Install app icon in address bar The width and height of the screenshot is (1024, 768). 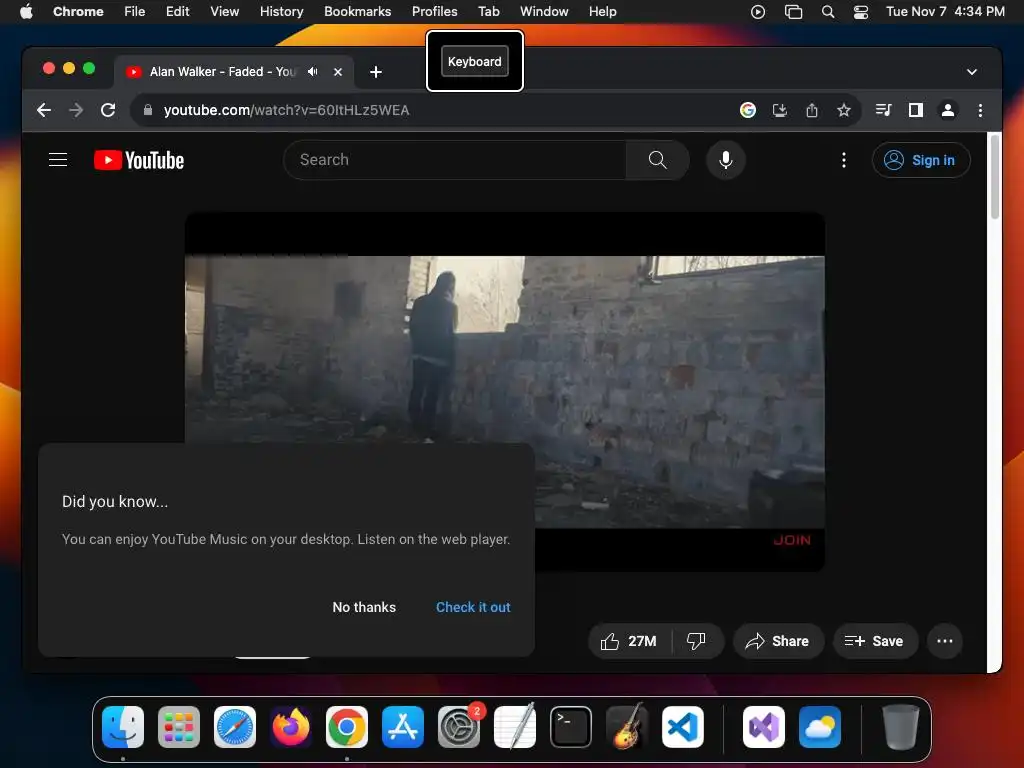(x=780, y=110)
